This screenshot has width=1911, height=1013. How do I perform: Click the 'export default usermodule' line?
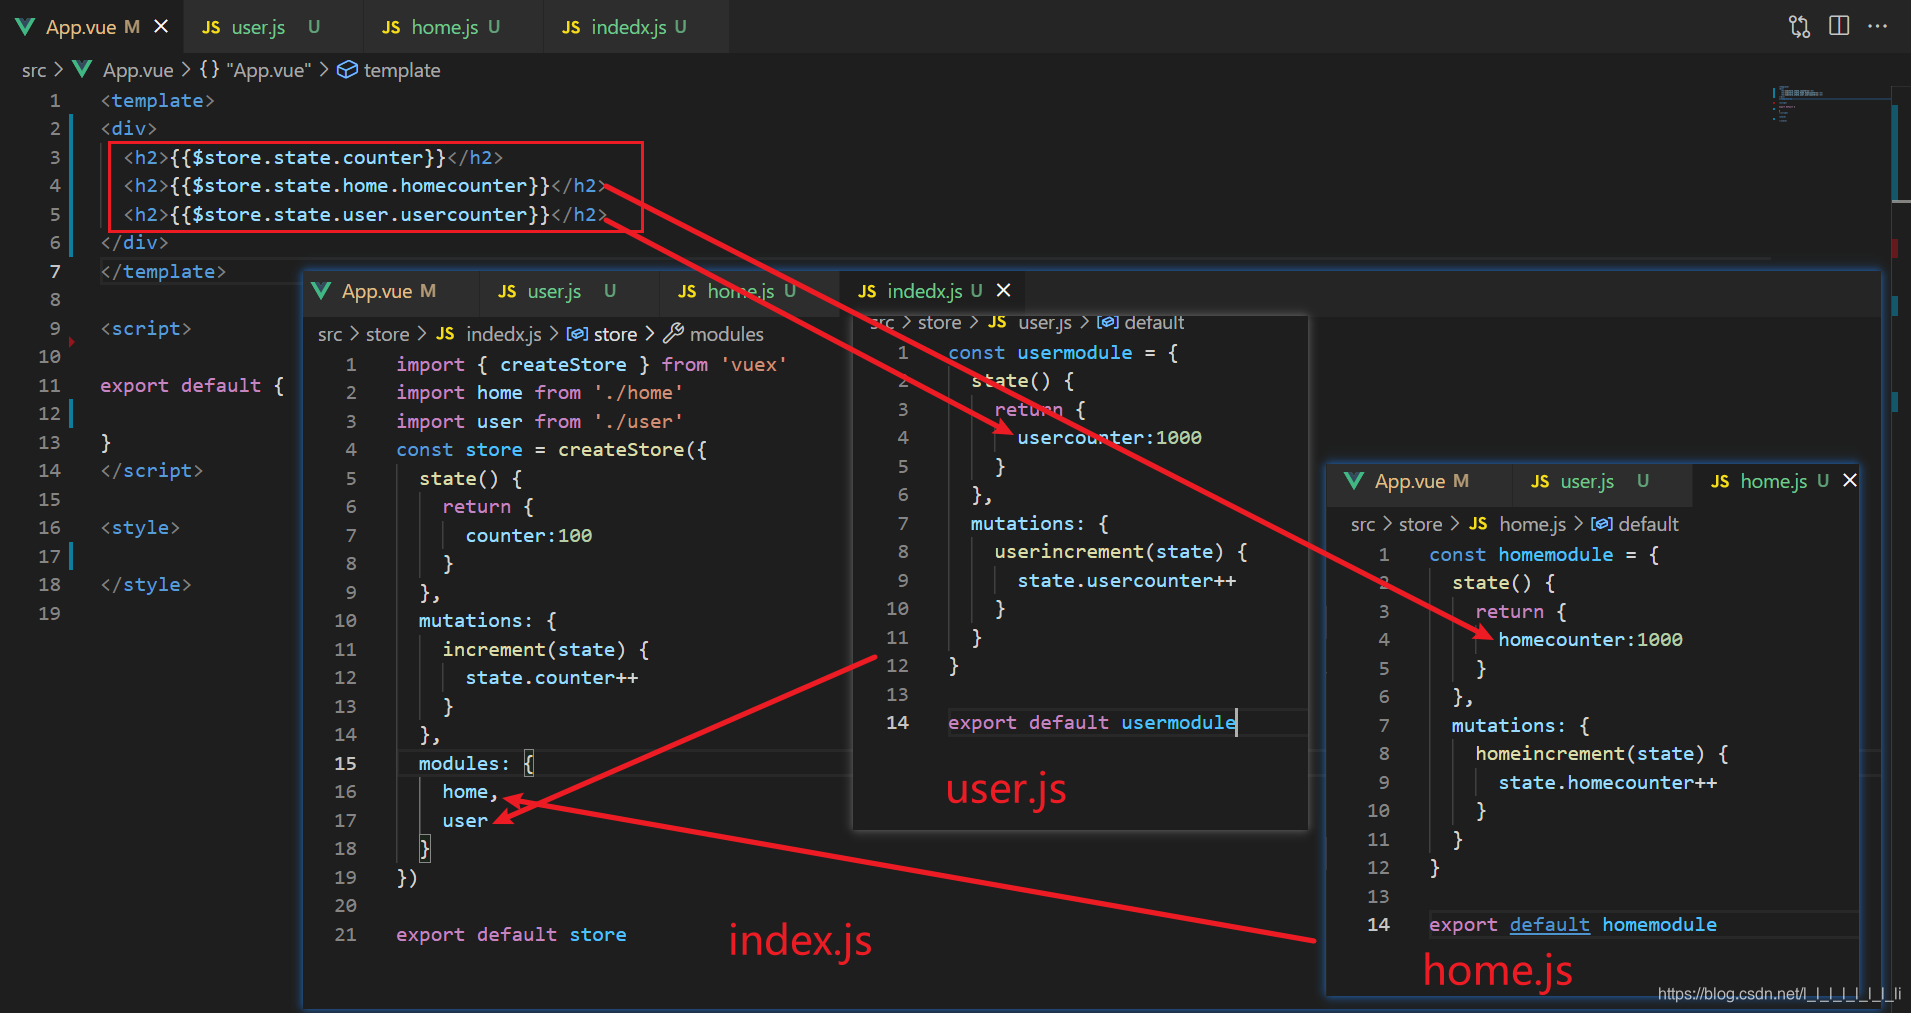[x=1092, y=723]
